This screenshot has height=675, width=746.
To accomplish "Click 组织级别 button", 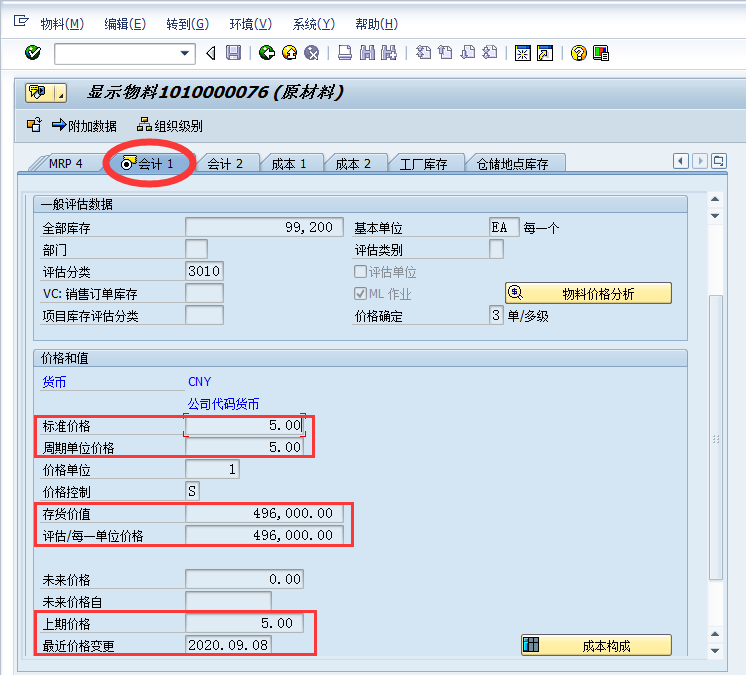I will [169, 126].
